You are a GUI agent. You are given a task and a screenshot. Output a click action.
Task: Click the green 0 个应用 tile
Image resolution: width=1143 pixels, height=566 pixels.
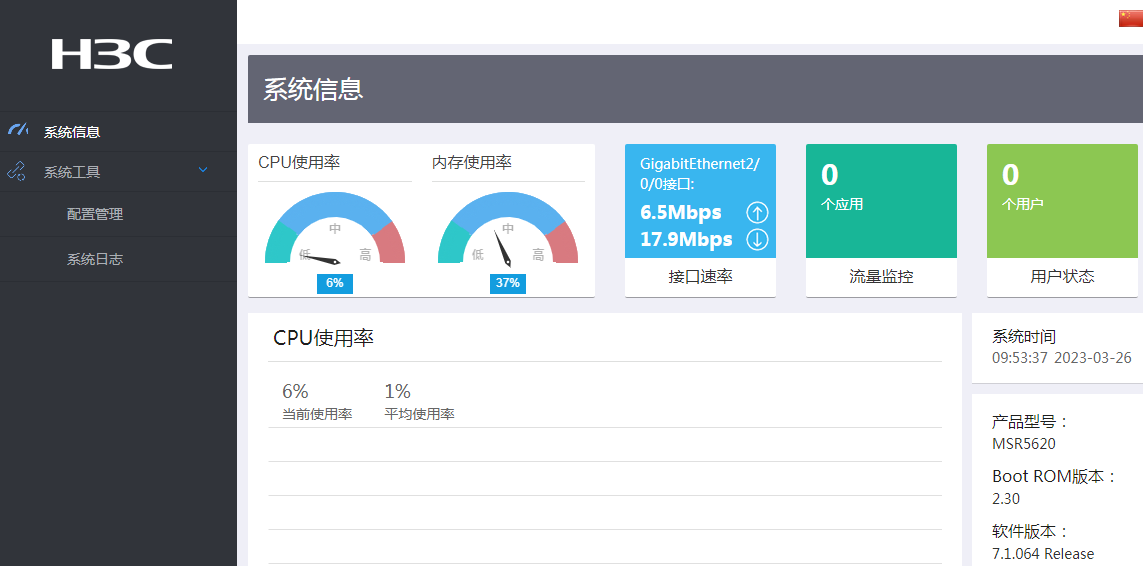[x=881, y=200]
